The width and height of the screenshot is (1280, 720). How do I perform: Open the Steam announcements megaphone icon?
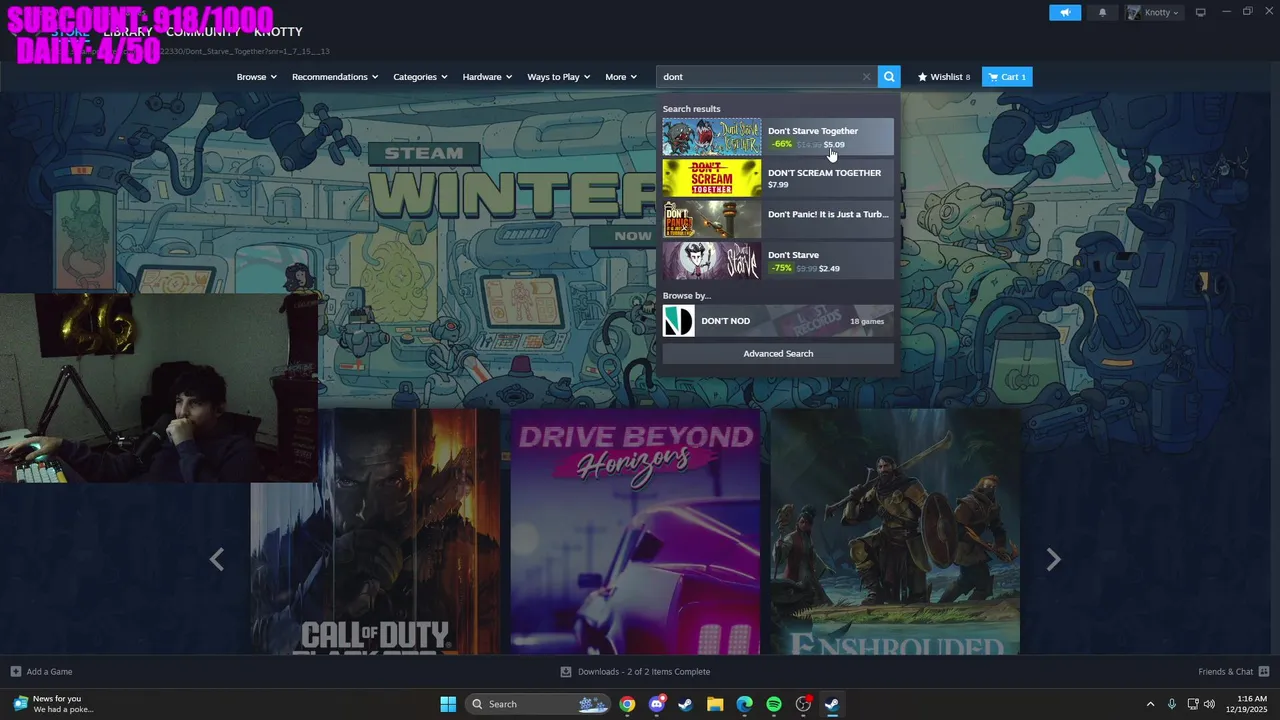[x=1065, y=12]
